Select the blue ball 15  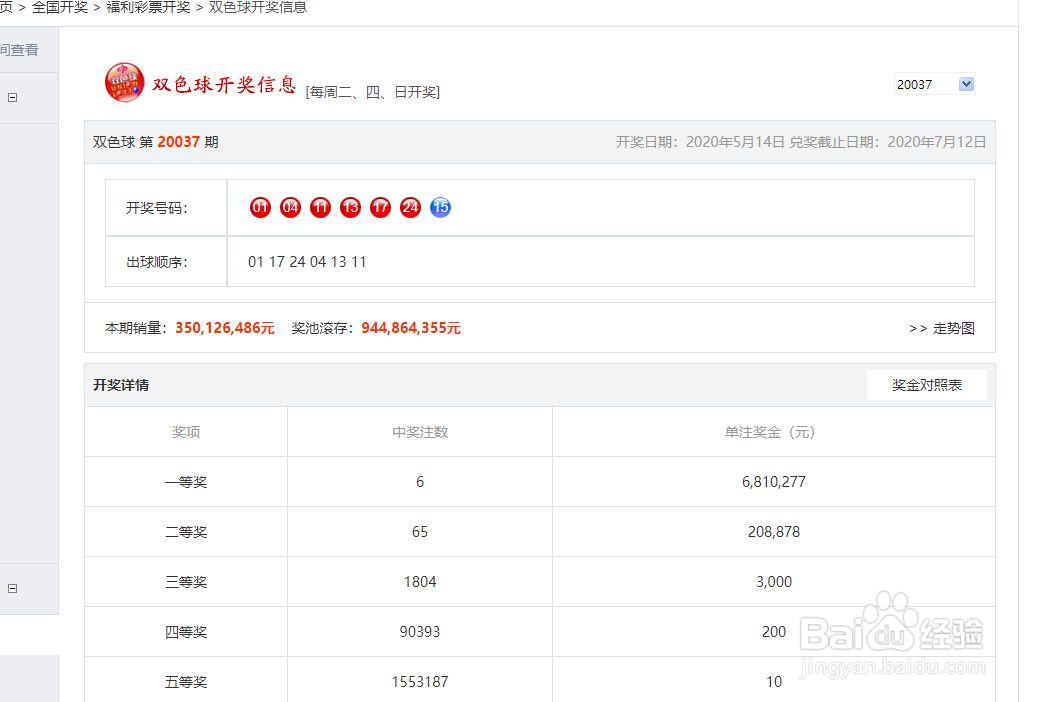click(440, 207)
